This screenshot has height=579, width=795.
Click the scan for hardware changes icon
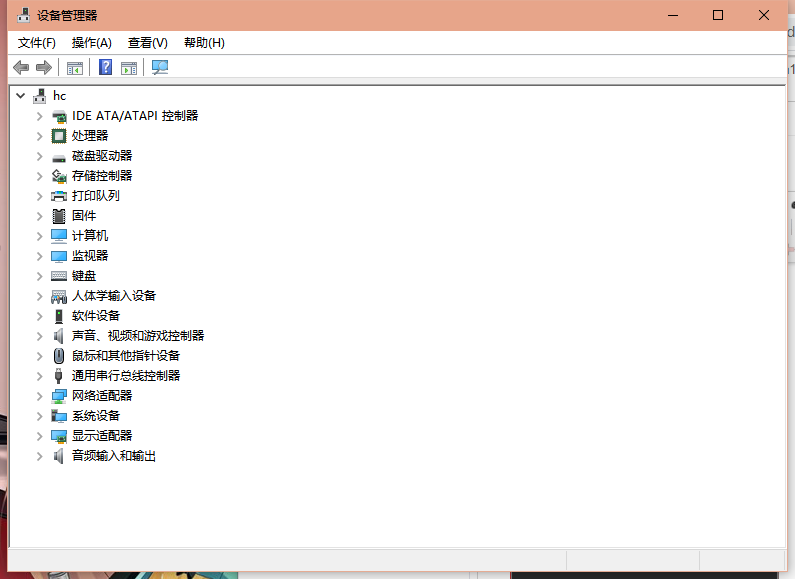point(160,67)
